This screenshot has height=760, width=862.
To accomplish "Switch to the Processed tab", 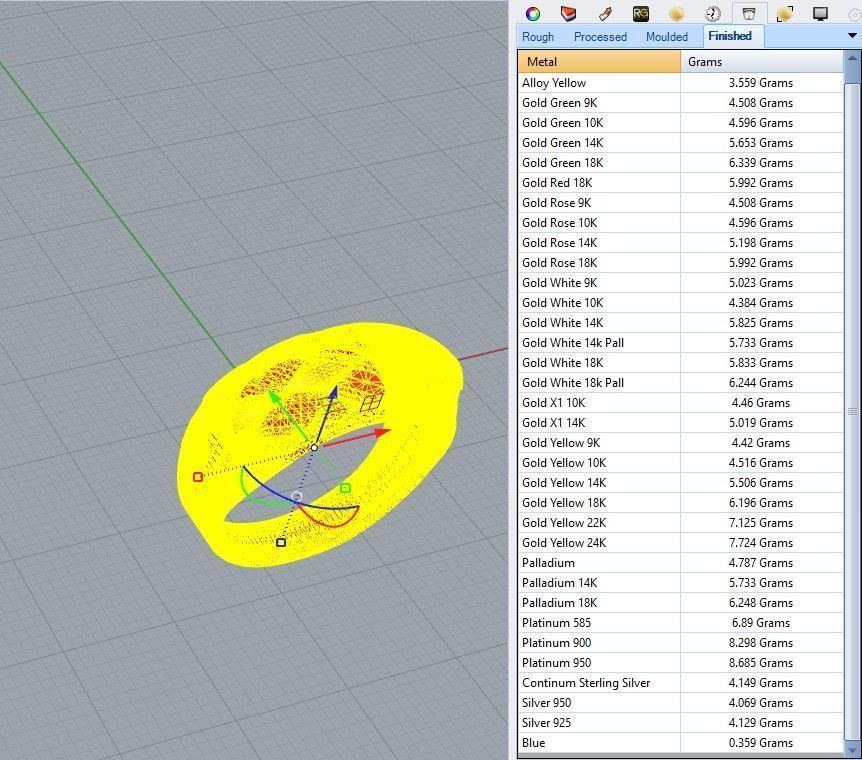I will click(x=600, y=37).
